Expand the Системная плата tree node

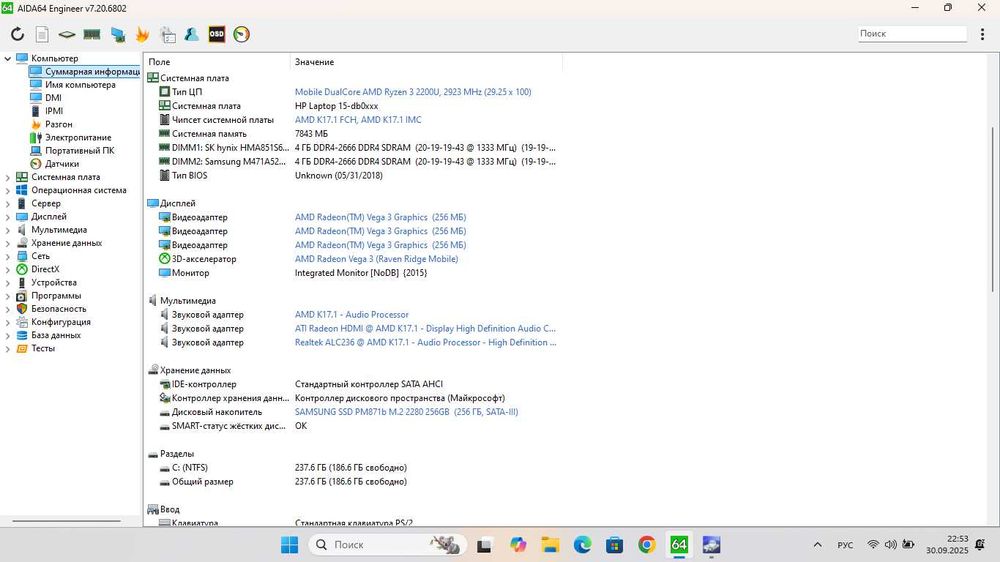click(x=8, y=177)
